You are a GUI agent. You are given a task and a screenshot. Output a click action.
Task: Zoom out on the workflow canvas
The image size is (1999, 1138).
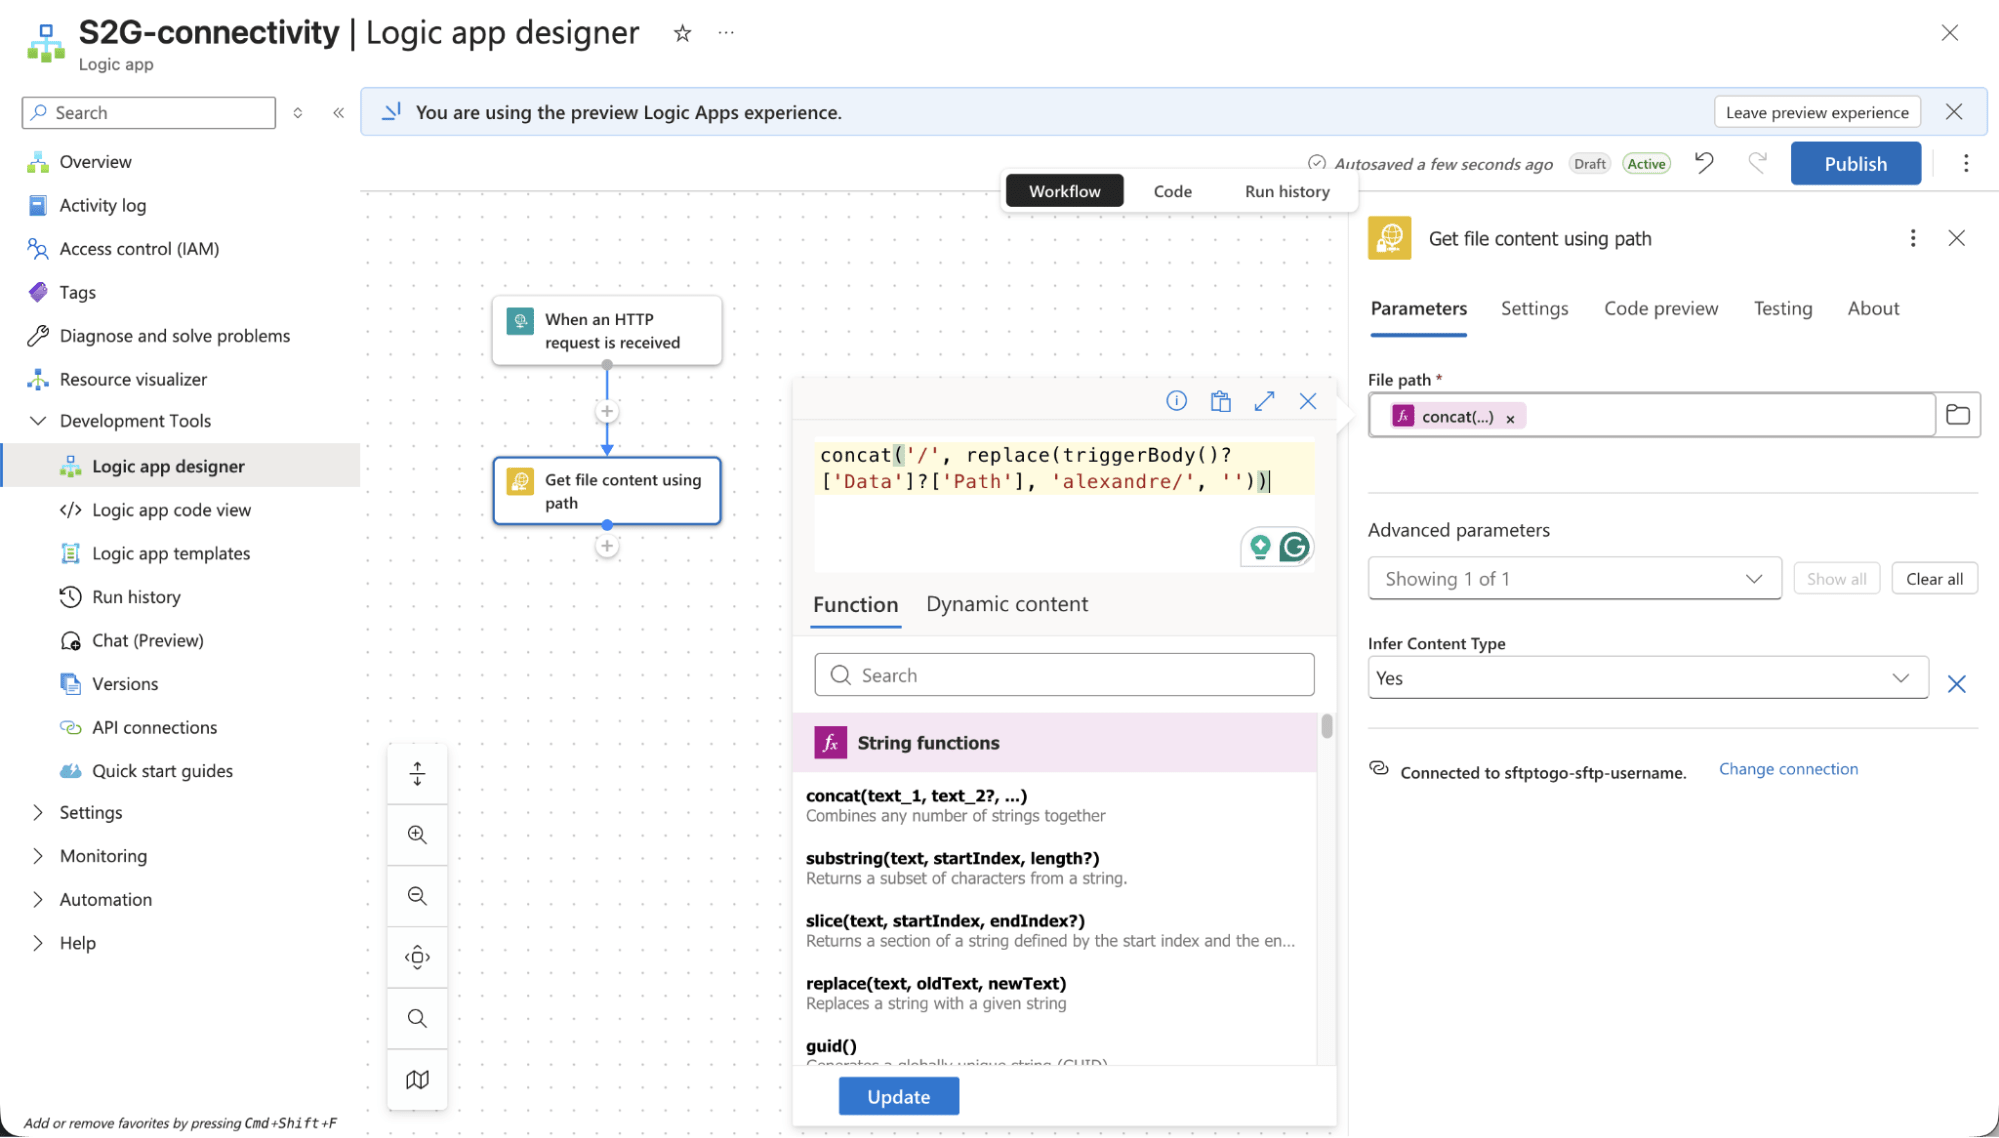pyautogui.click(x=417, y=896)
